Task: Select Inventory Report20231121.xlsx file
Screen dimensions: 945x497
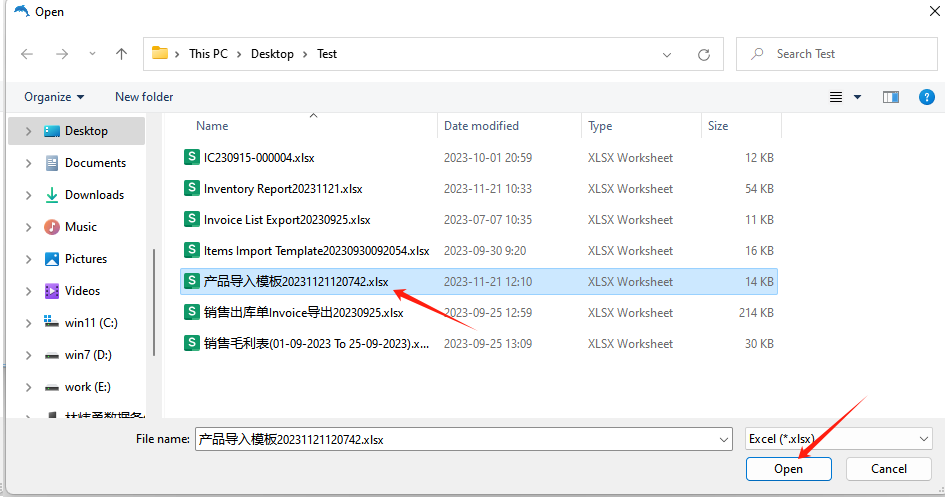Action: (282, 189)
